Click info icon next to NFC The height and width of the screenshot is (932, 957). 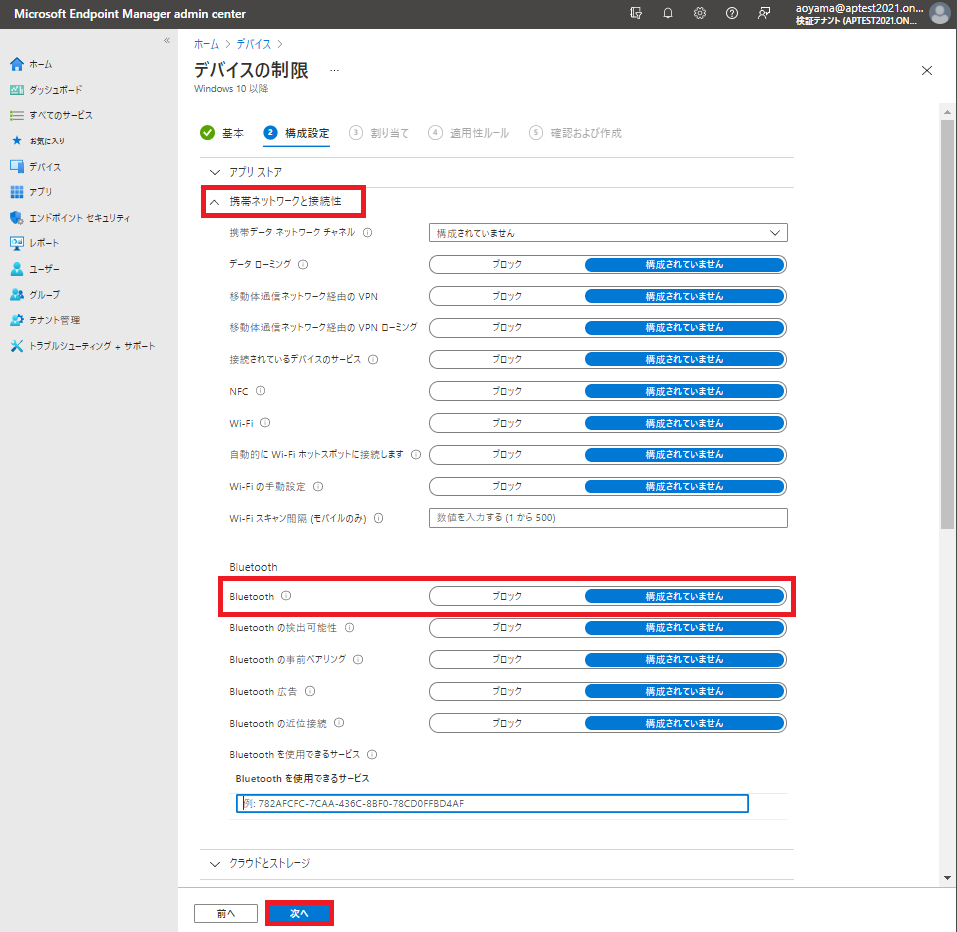tap(261, 391)
